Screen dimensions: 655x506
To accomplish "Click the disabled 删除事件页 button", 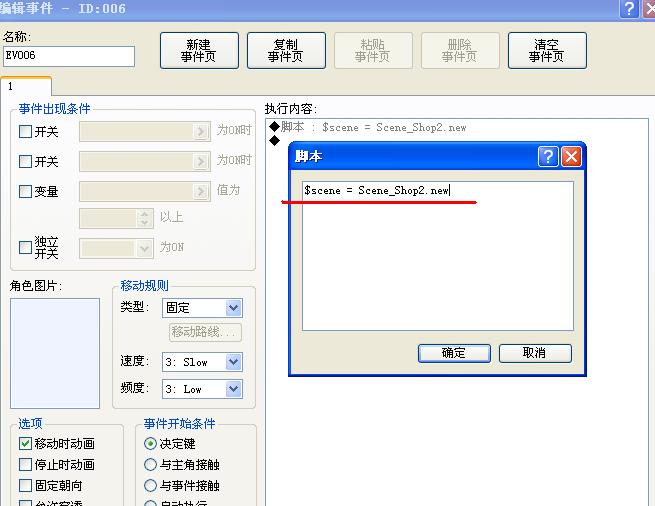I will pos(460,51).
